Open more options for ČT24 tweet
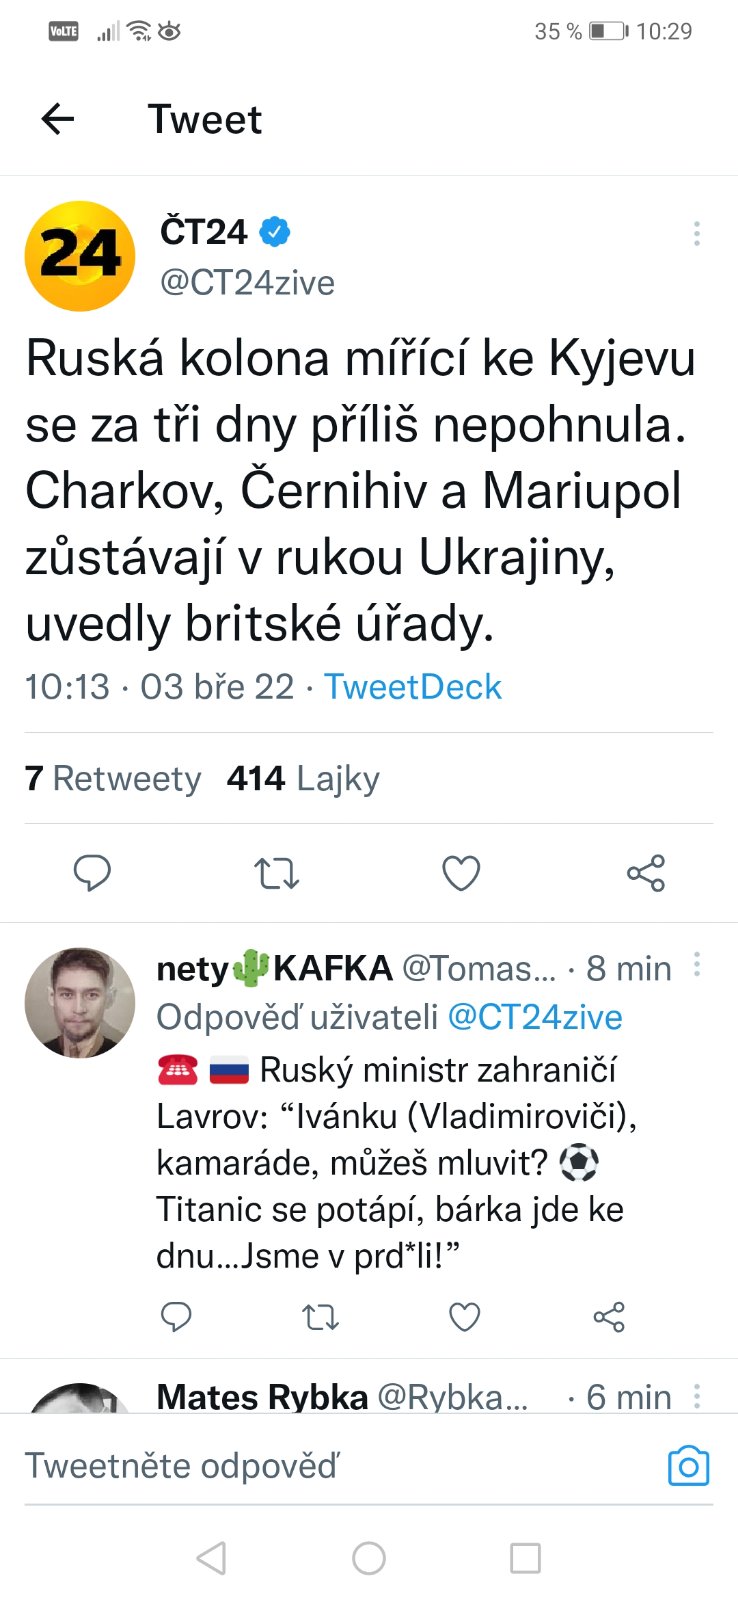Screen dimensions: 738x1600 [x=696, y=234]
